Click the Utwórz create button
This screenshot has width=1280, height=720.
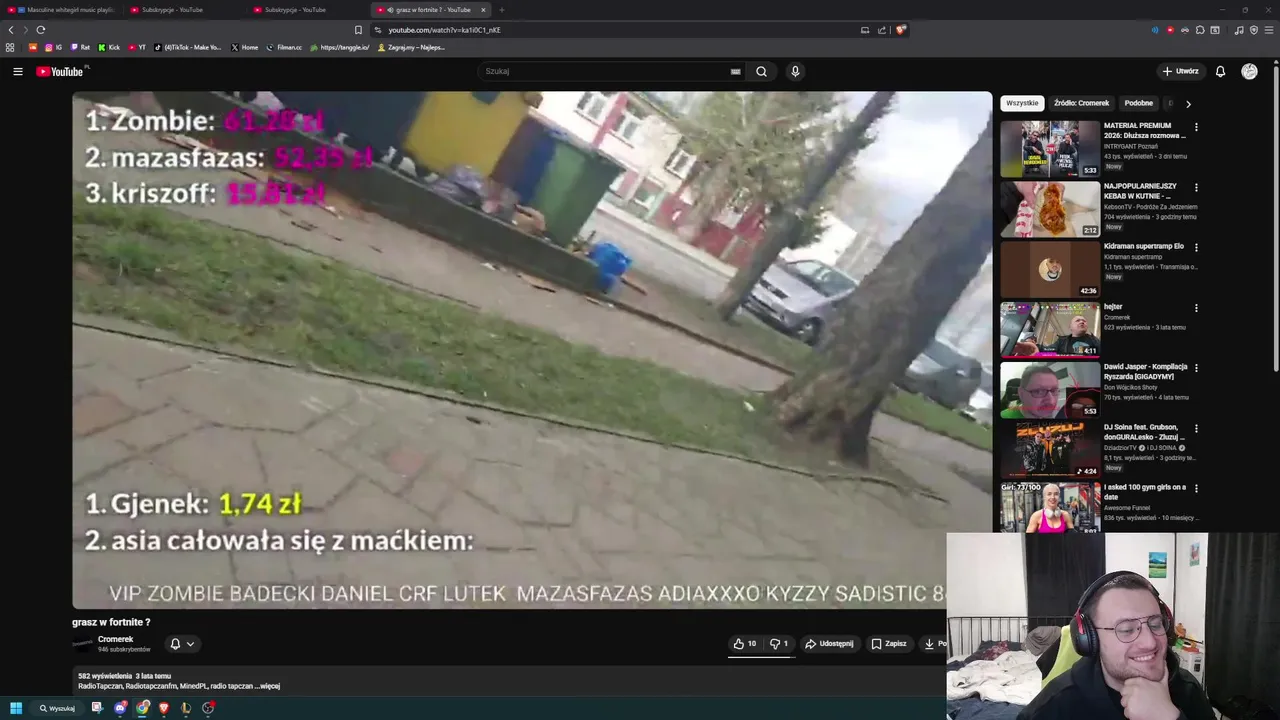click(1180, 71)
